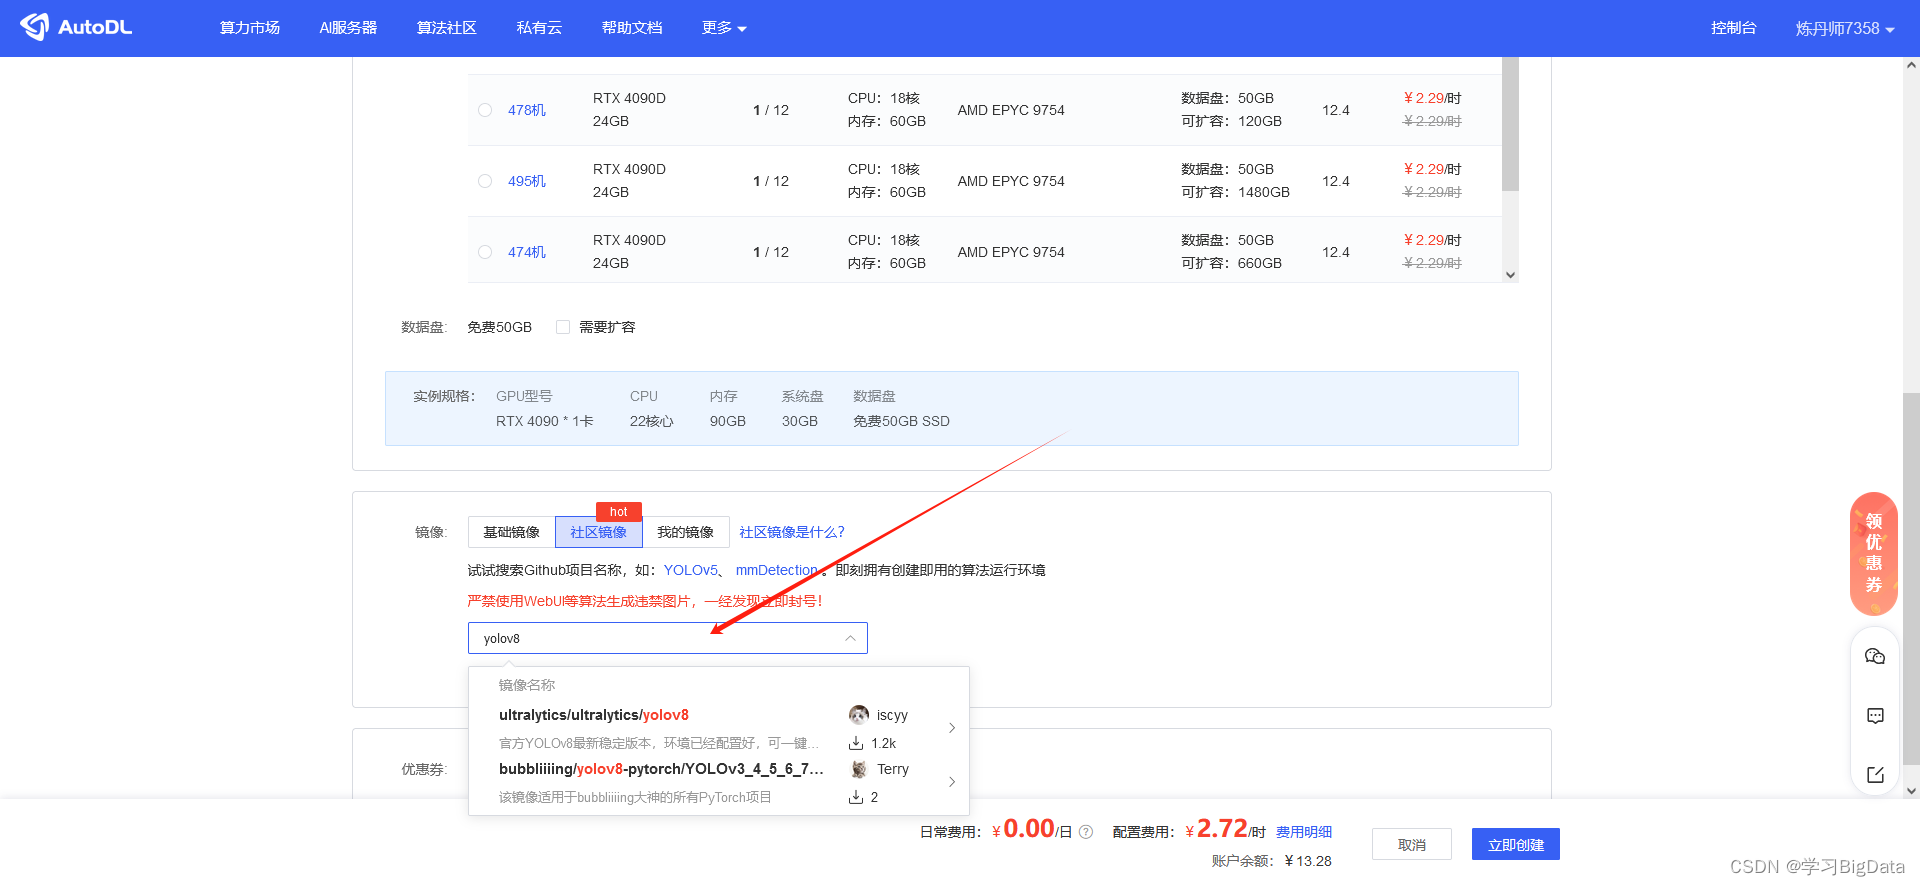Open the 474机 host link
This screenshot has height=886, width=1920.
(x=527, y=252)
